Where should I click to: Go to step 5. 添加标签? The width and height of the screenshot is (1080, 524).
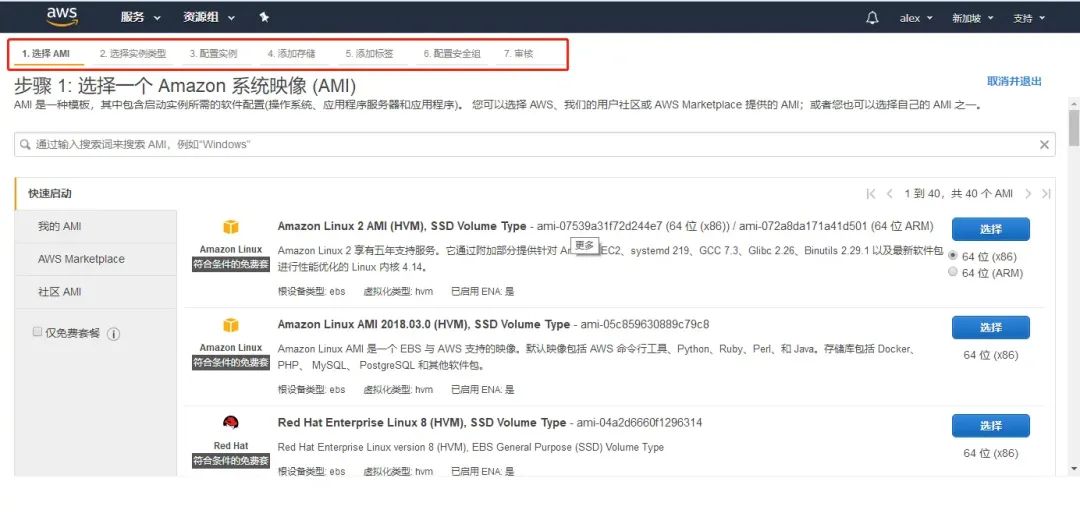point(370,54)
